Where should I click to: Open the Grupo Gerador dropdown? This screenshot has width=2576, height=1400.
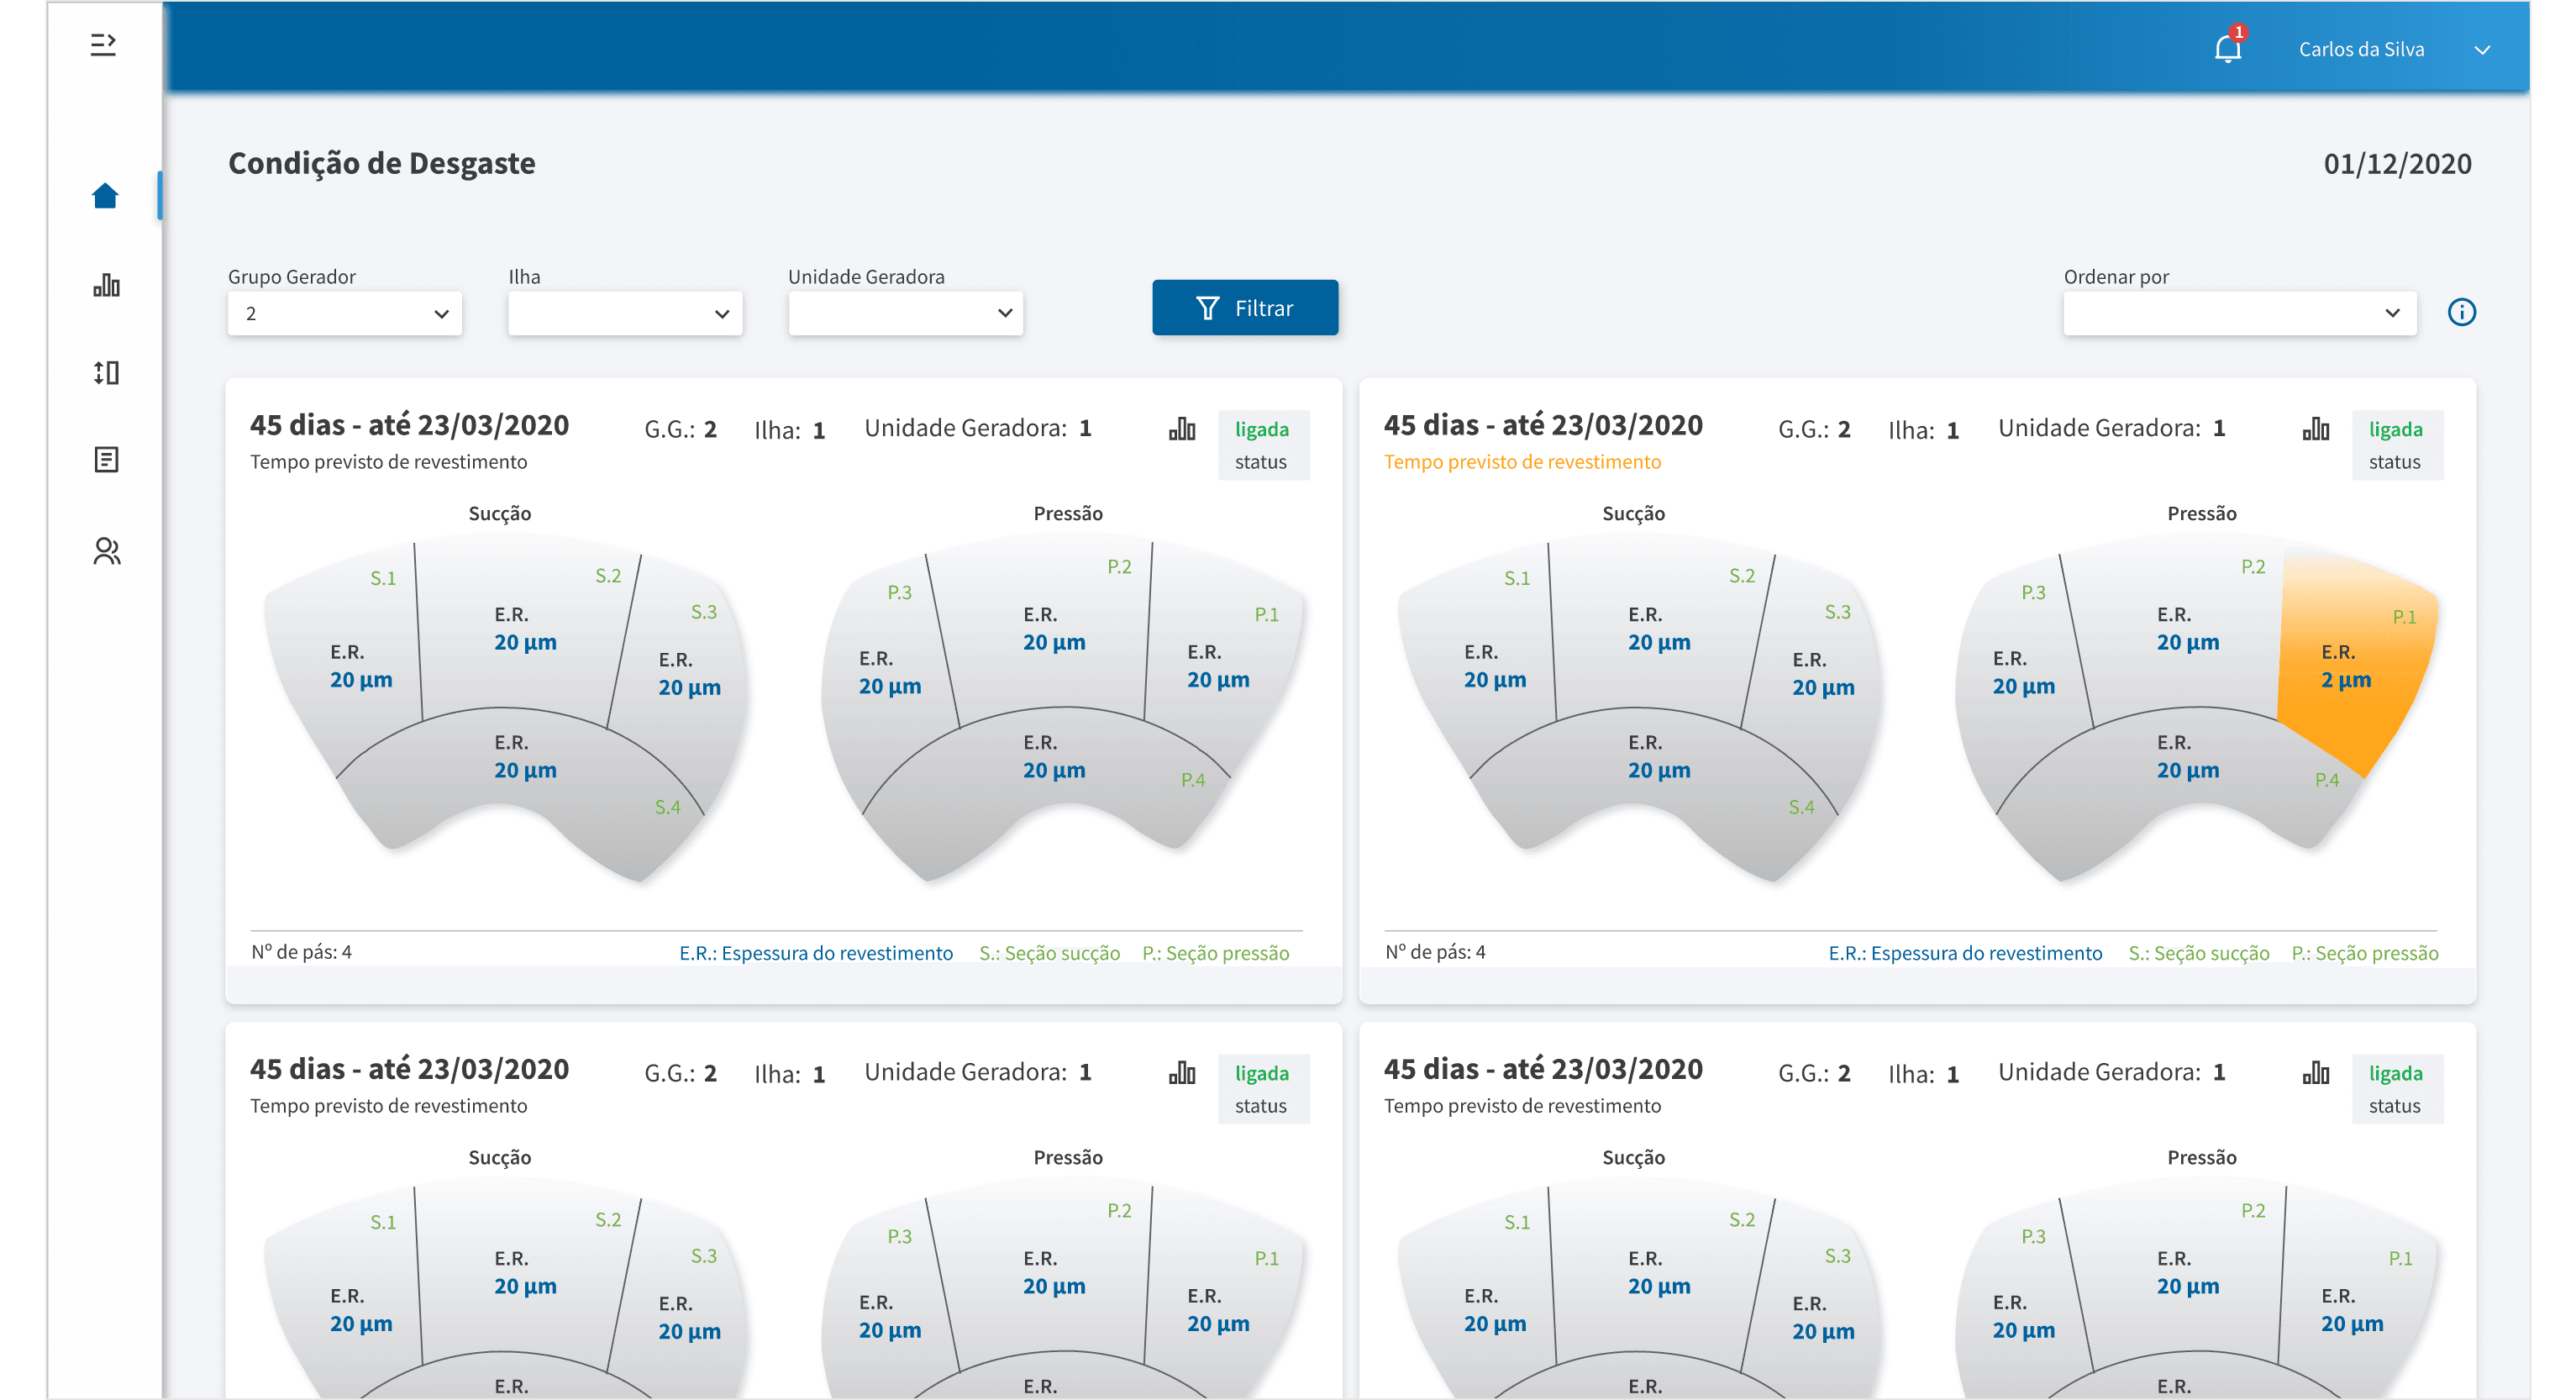tap(345, 314)
